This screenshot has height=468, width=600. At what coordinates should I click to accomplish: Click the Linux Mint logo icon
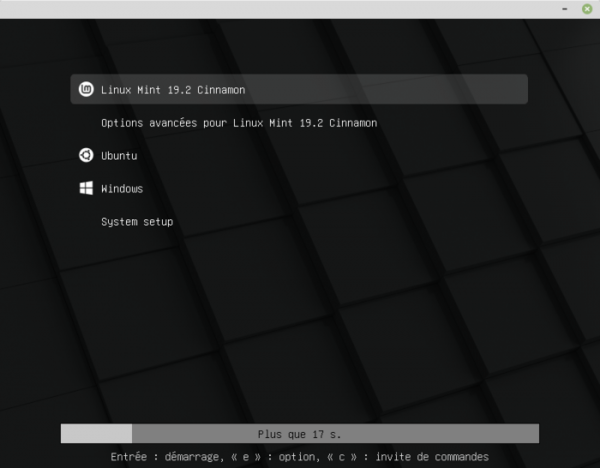pos(86,89)
